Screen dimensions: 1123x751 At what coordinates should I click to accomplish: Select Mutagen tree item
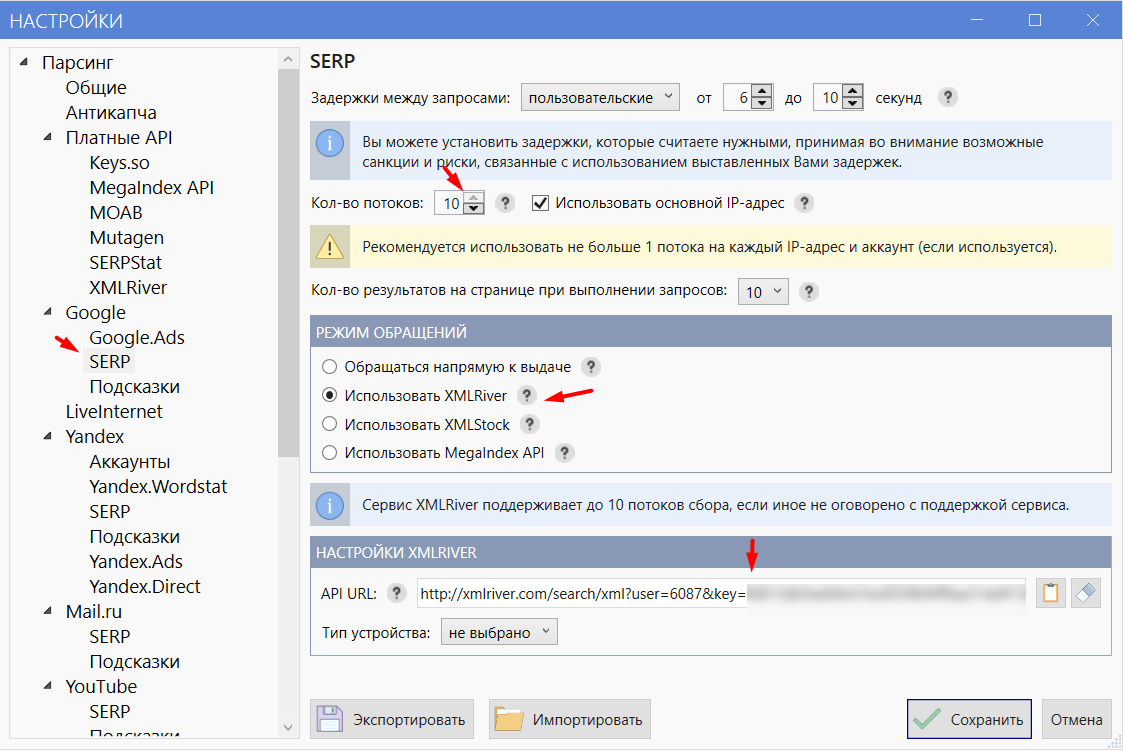[127, 238]
